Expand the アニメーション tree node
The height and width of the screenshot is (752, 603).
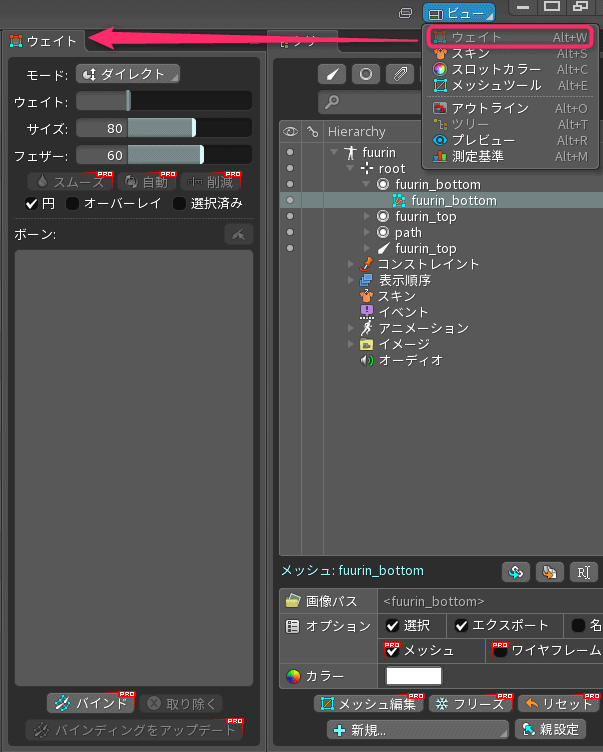pyautogui.click(x=351, y=328)
